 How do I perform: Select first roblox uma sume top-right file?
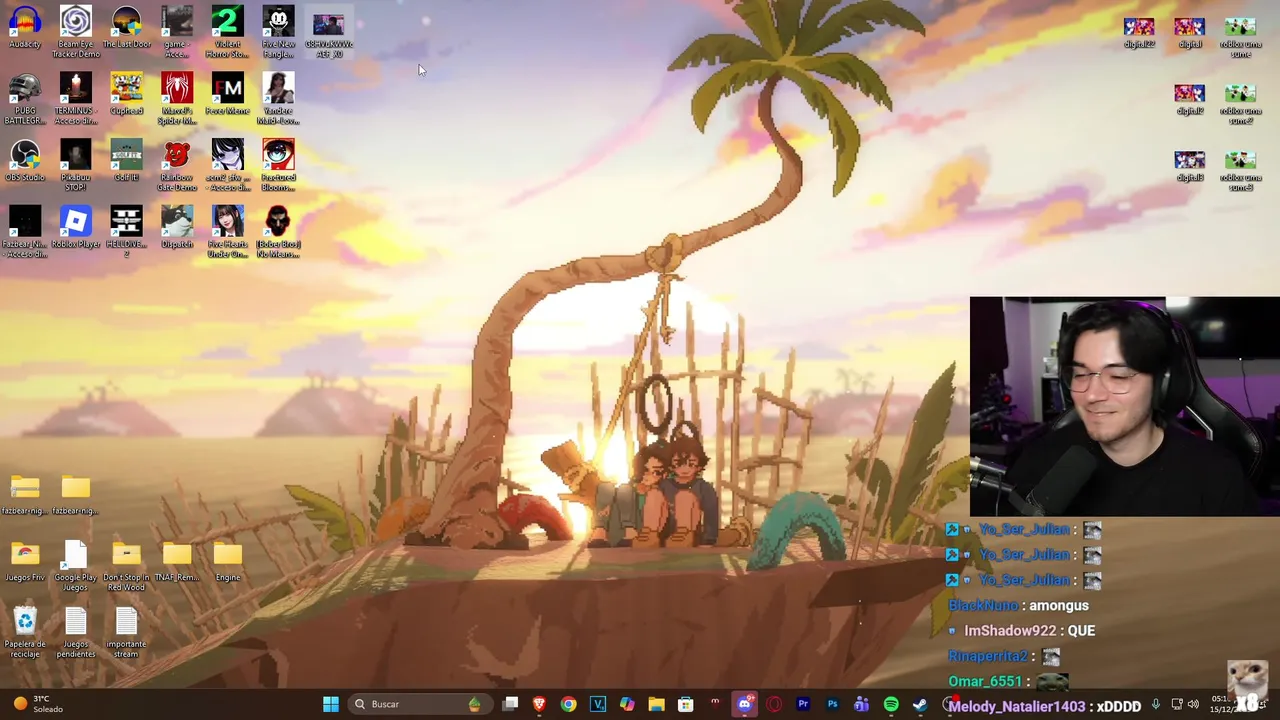pos(1240,37)
